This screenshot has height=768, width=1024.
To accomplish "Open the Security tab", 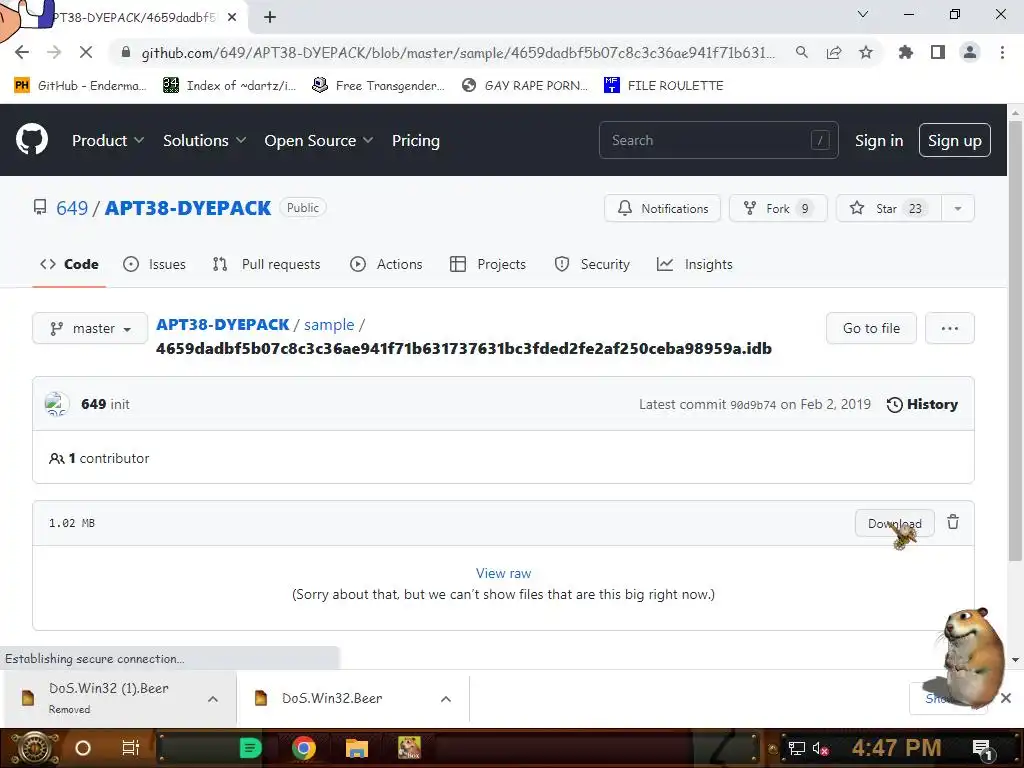I will click(x=592, y=264).
